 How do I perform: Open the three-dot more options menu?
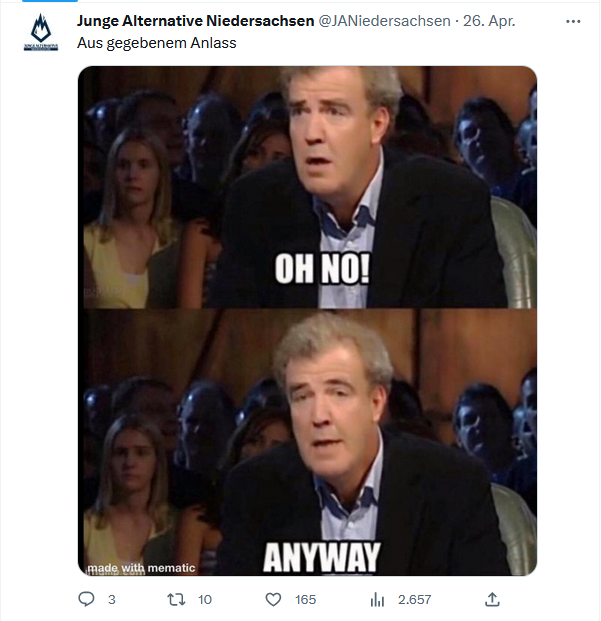573,21
